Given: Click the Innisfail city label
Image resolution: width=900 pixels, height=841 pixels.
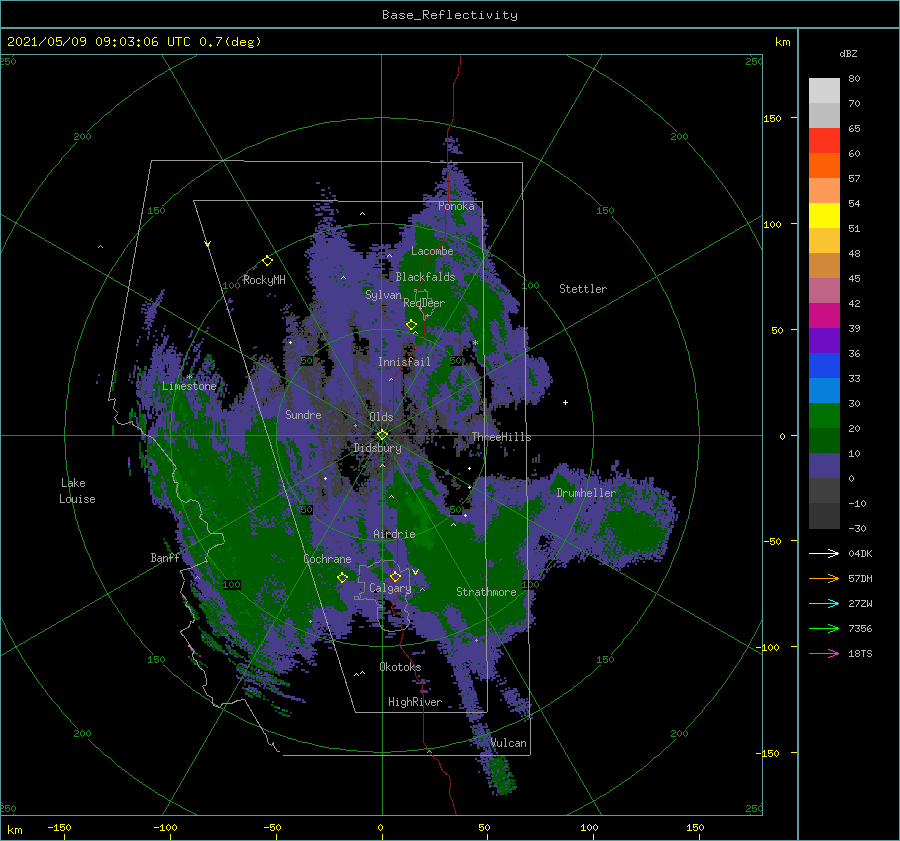Looking at the screenshot, I should [x=404, y=362].
